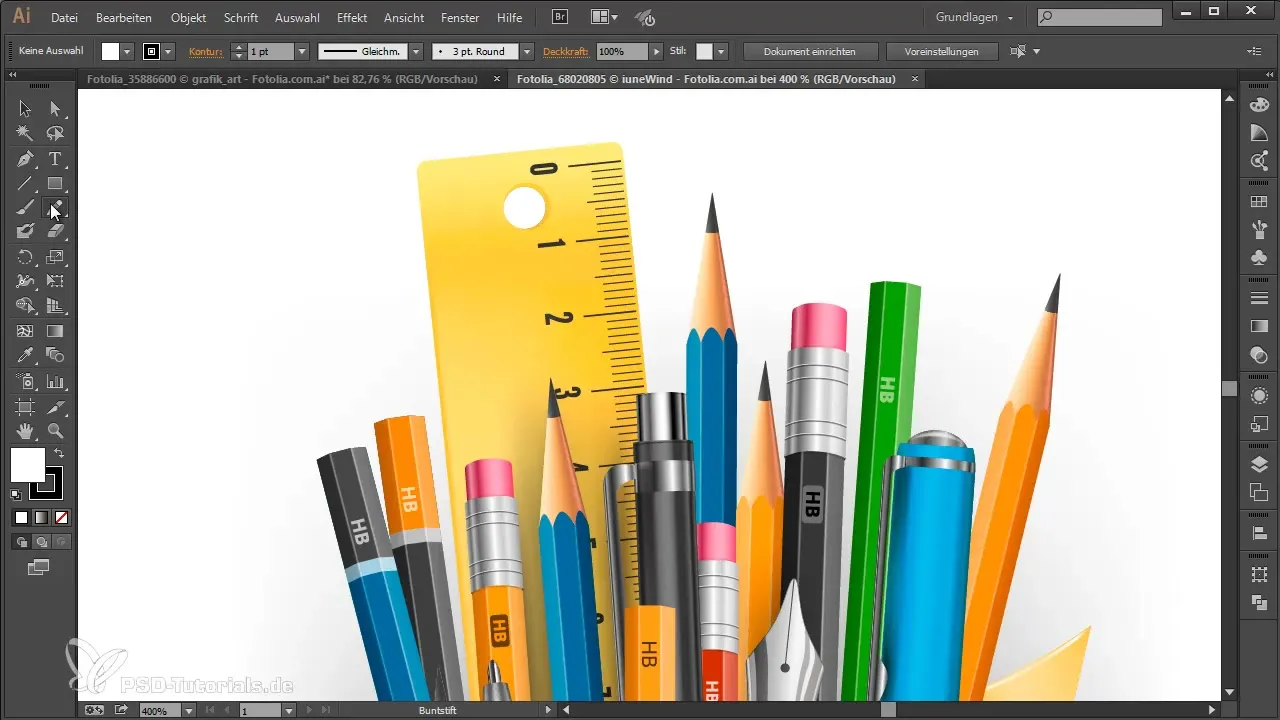Open the stroke color dropdown arrow
The width and height of the screenshot is (1280, 720).
click(x=169, y=51)
